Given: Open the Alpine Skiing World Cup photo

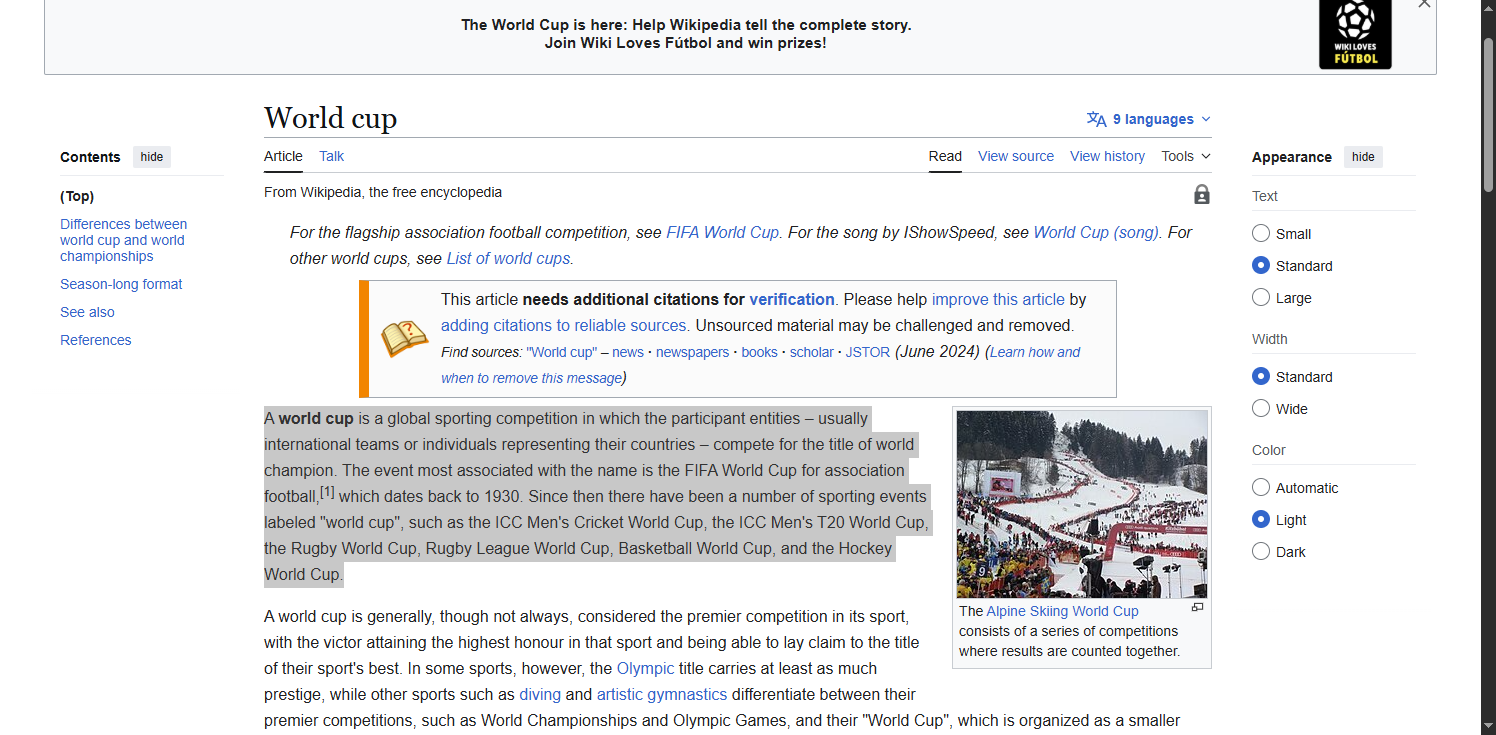Looking at the screenshot, I should pyautogui.click(x=1082, y=504).
